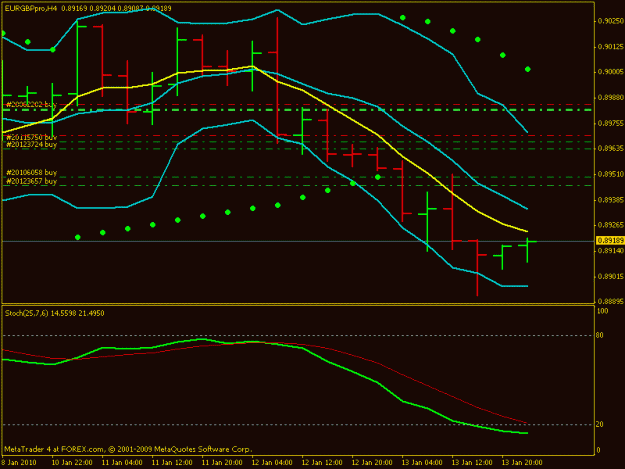Image resolution: width=625 pixels, height=469 pixels.
Task: Click the stochastic scale value 0
Action: tap(598, 450)
